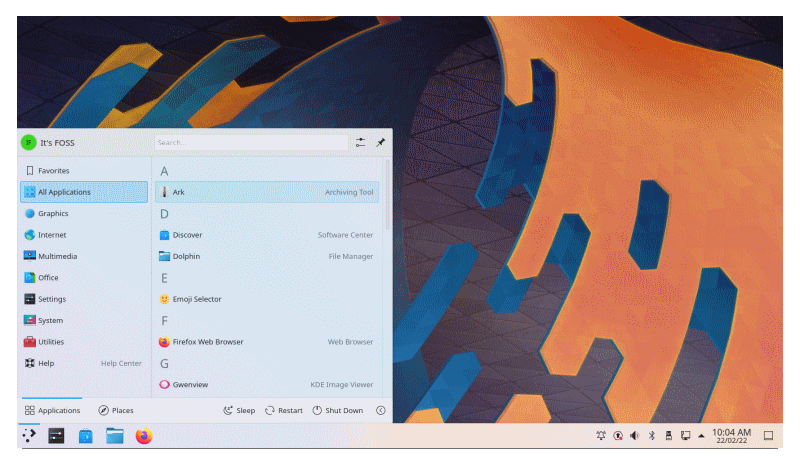This screenshot has height=466, width=800.
Task: Click the volume icon in system tray
Action: click(634, 436)
